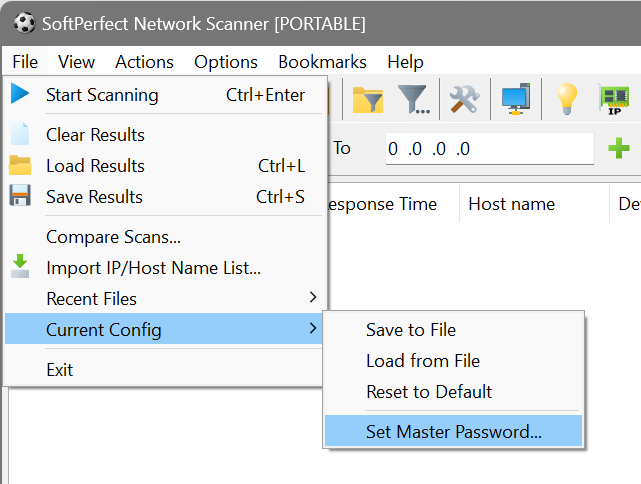Choose Reset to Default in the submenu
Viewport: 641px width, 484px height.
[x=453, y=392]
